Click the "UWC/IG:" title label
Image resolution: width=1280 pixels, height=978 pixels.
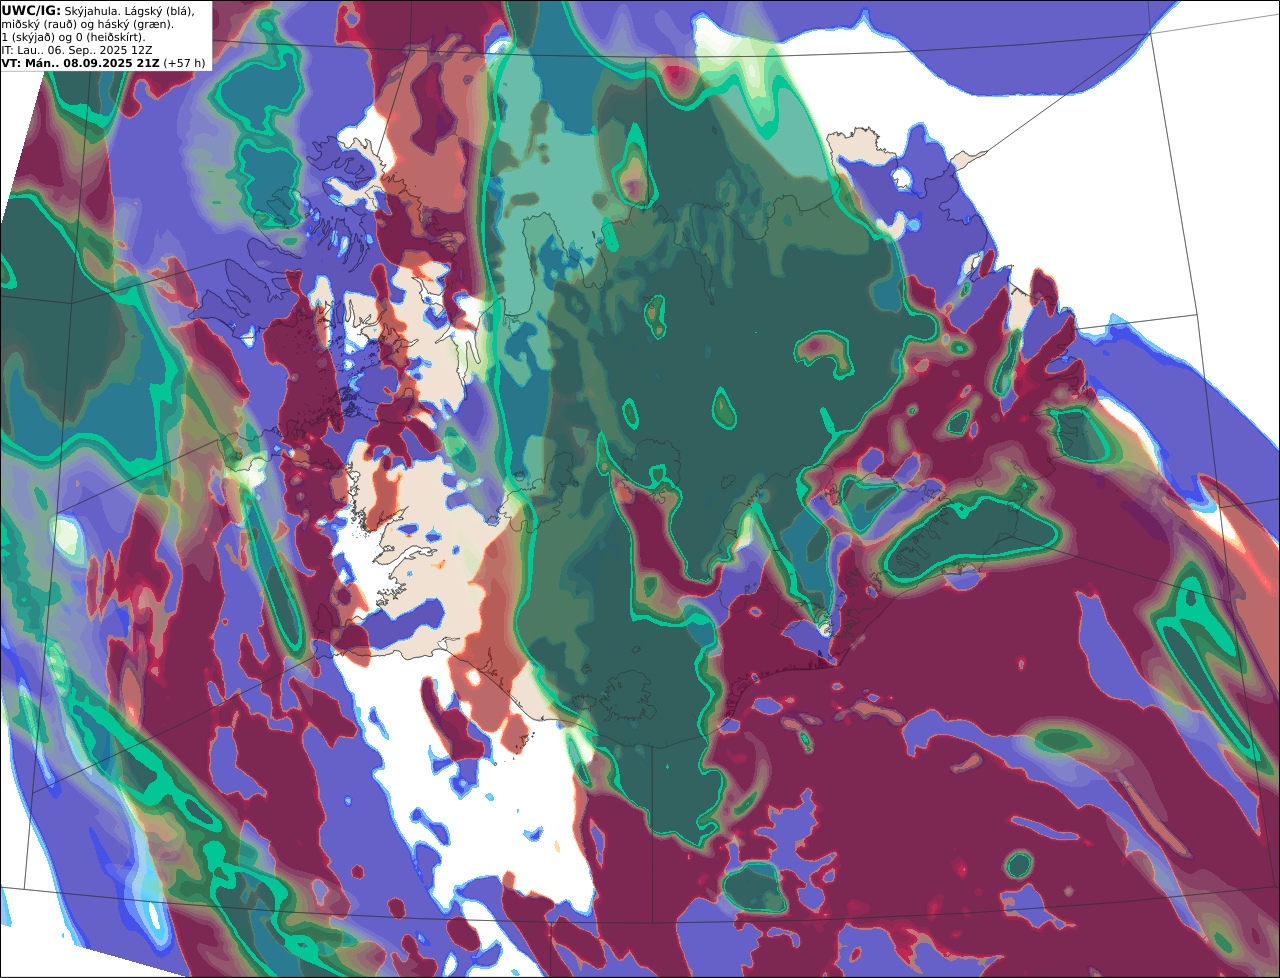click(31, 10)
